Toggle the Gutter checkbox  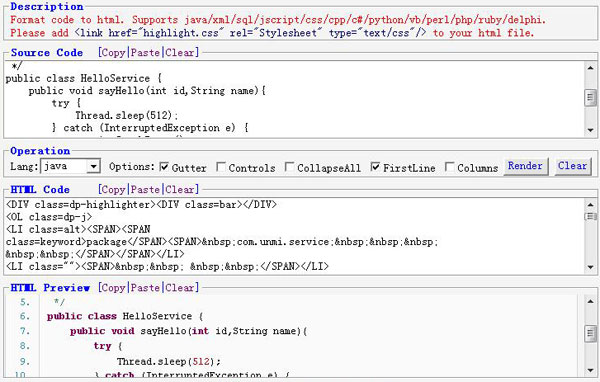click(x=164, y=167)
